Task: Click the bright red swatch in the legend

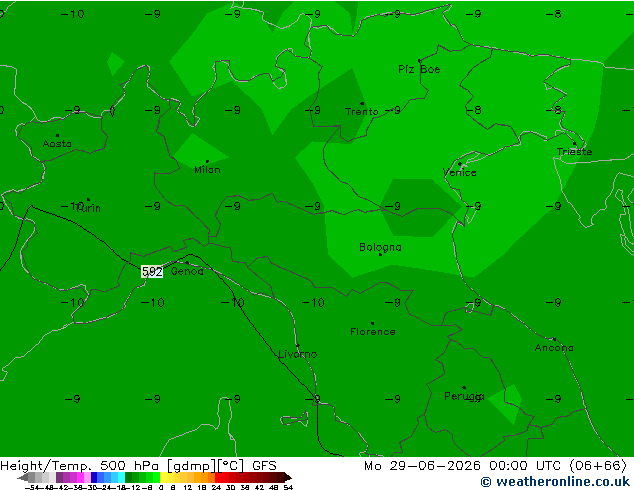Action: (218, 477)
